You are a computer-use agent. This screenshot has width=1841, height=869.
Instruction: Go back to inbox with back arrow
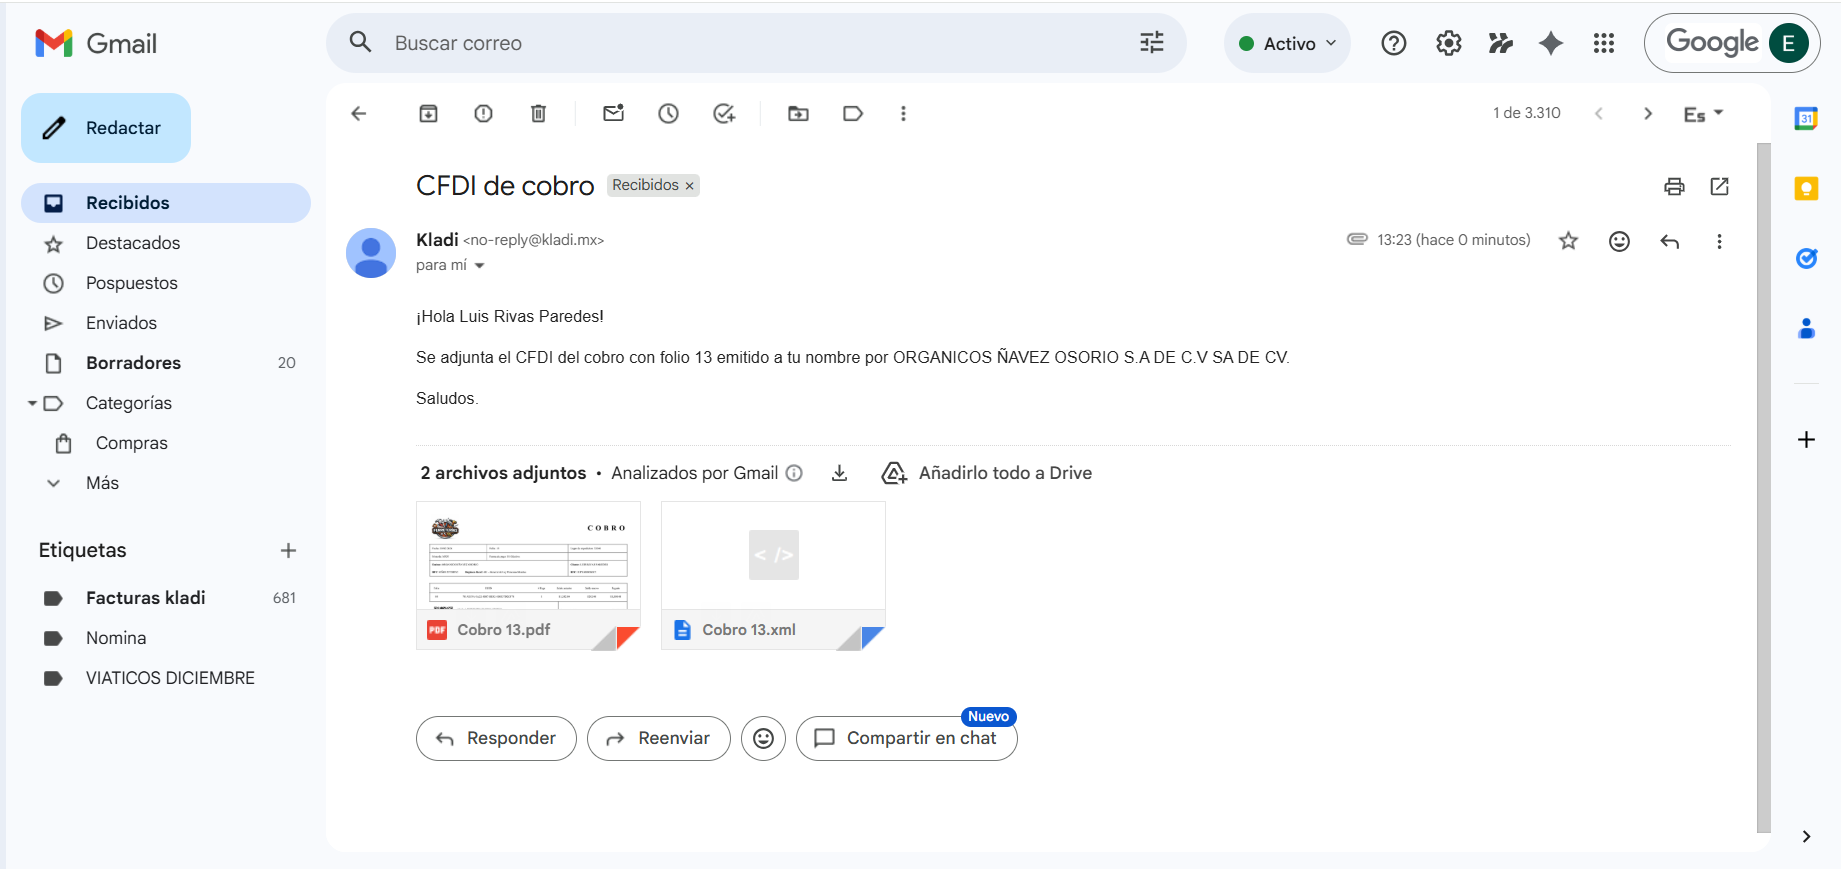[x=359, y=114]
